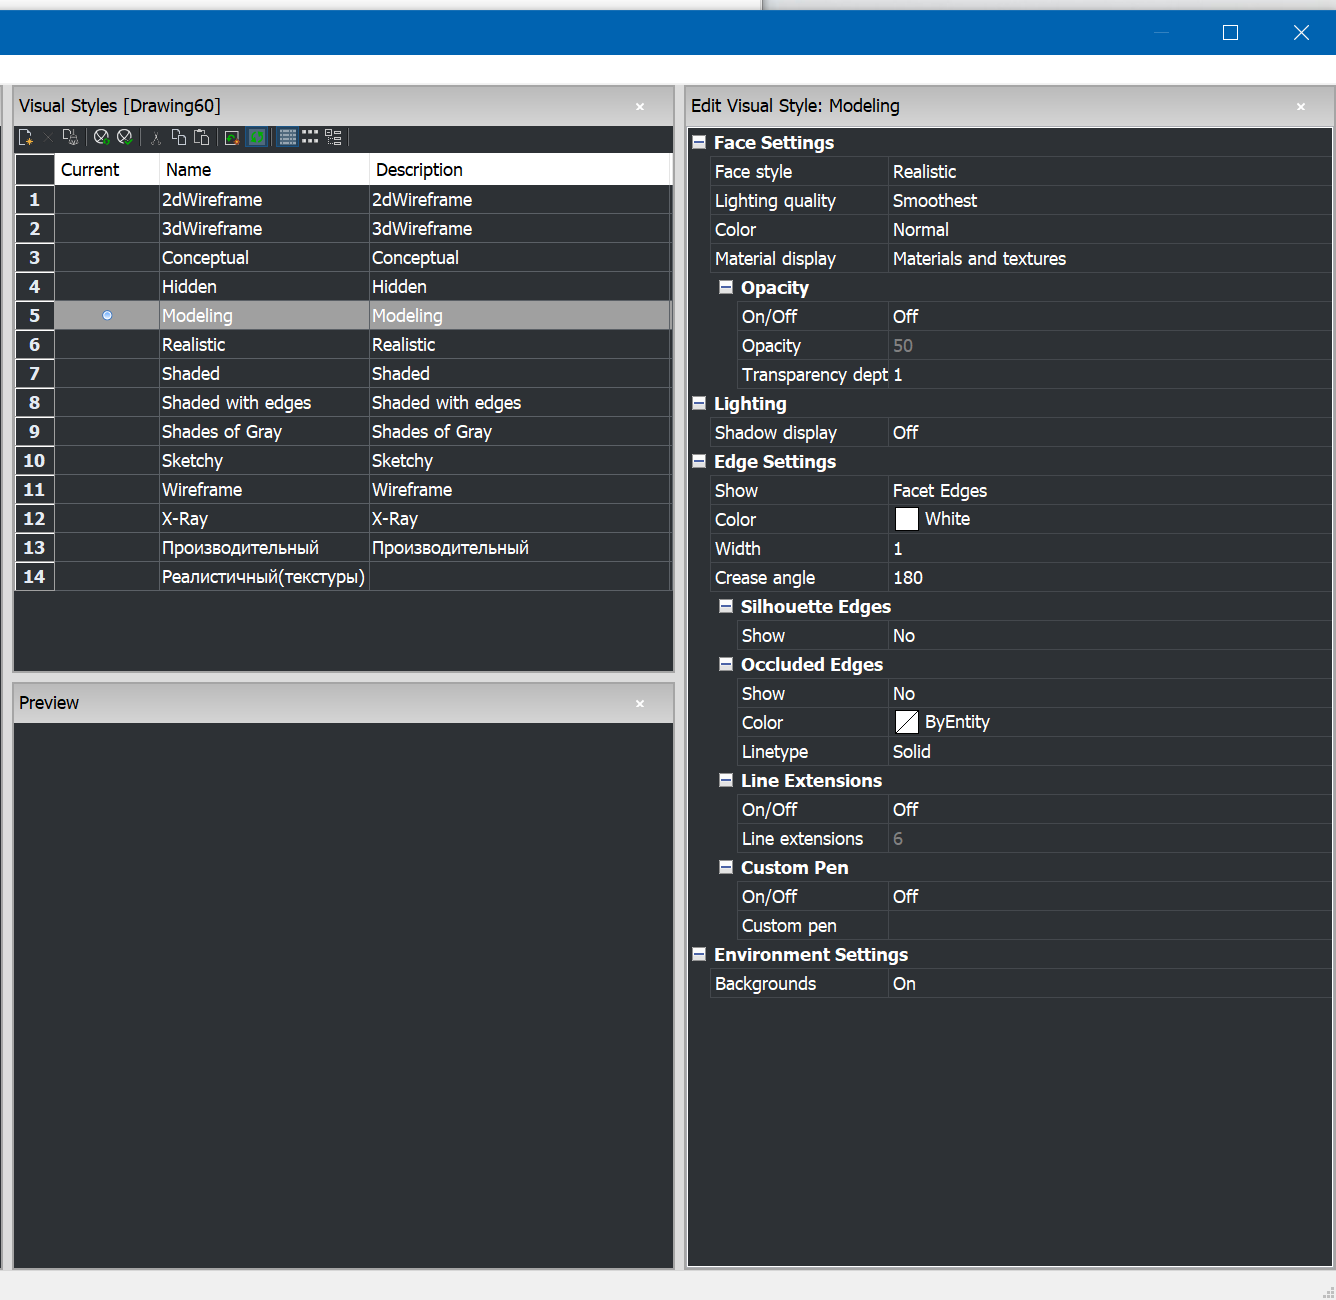Collapse the Face Settings section
The height and width of the screenshot is (1300, 1336).
[699, 143]
